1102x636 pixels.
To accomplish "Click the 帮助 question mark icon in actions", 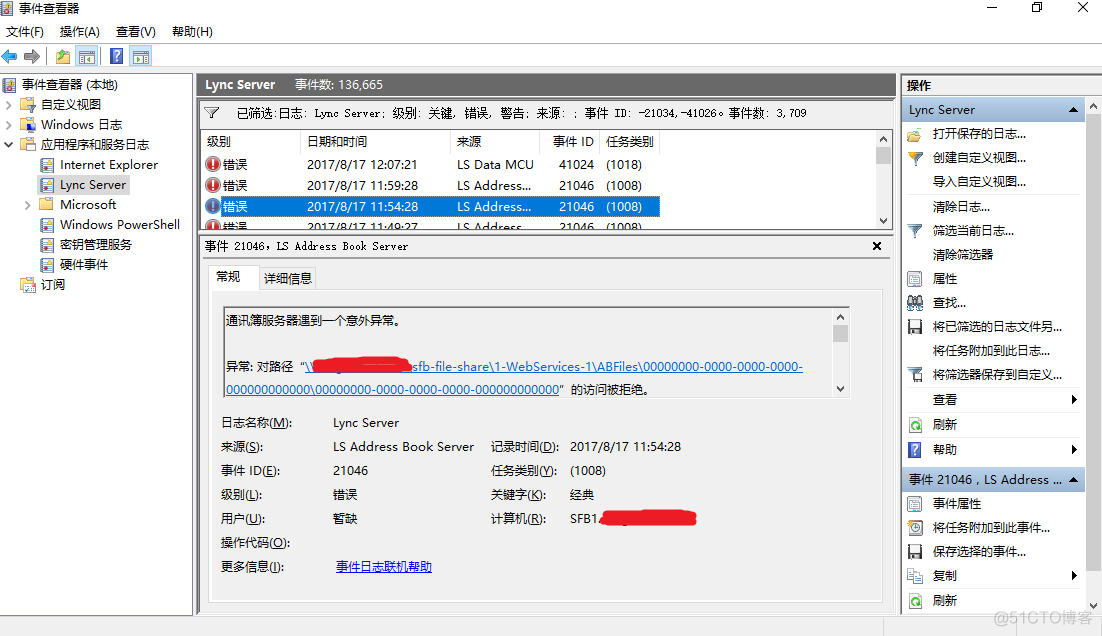I will point(914,450).
